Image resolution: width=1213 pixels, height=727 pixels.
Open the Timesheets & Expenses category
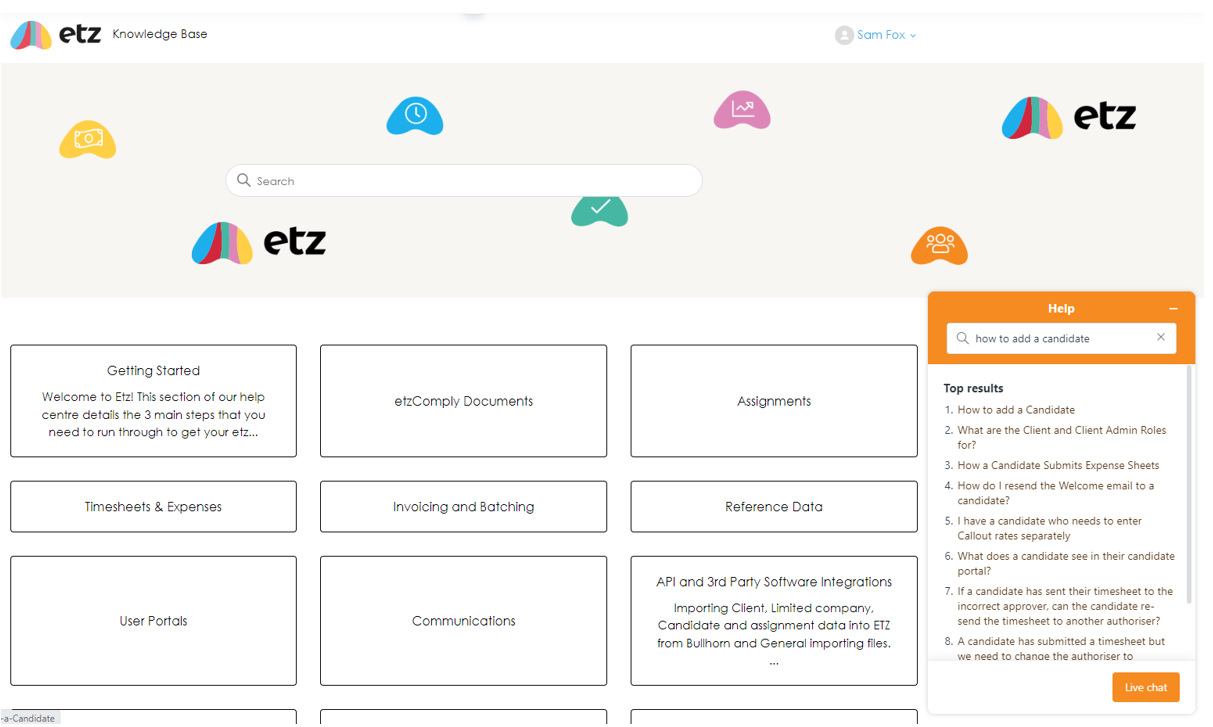pos(153,506)
